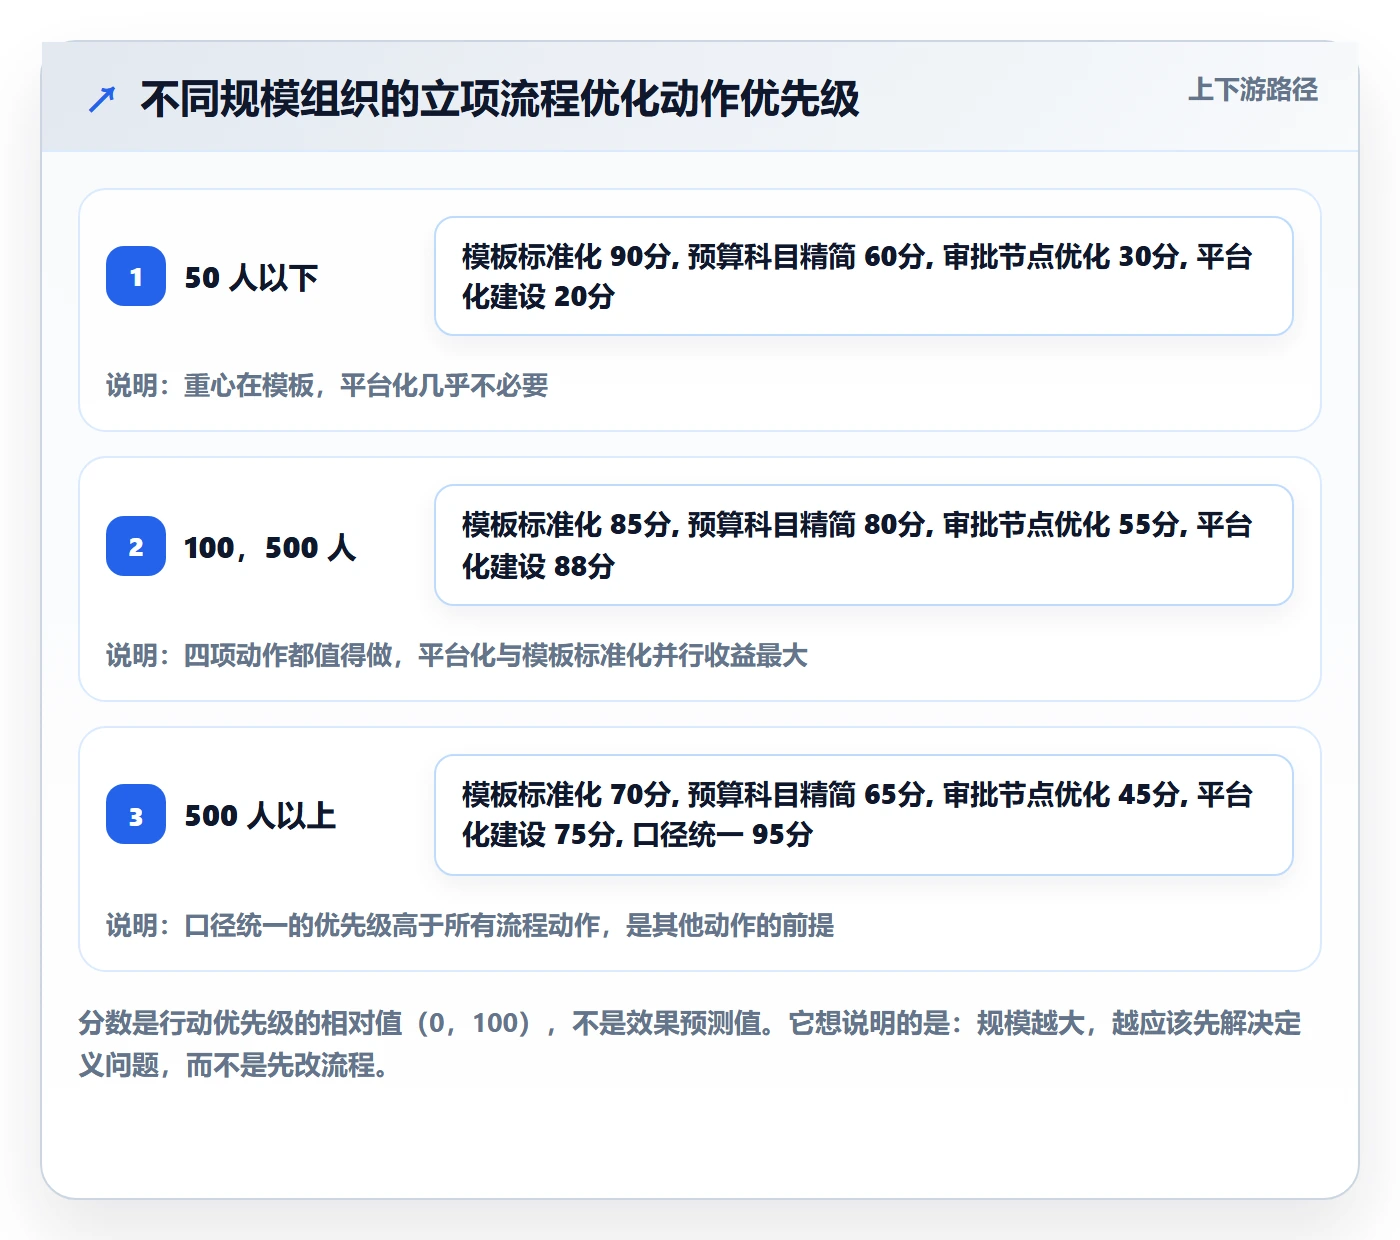Click the note about 四项动作都值得做

click(457, 655)
